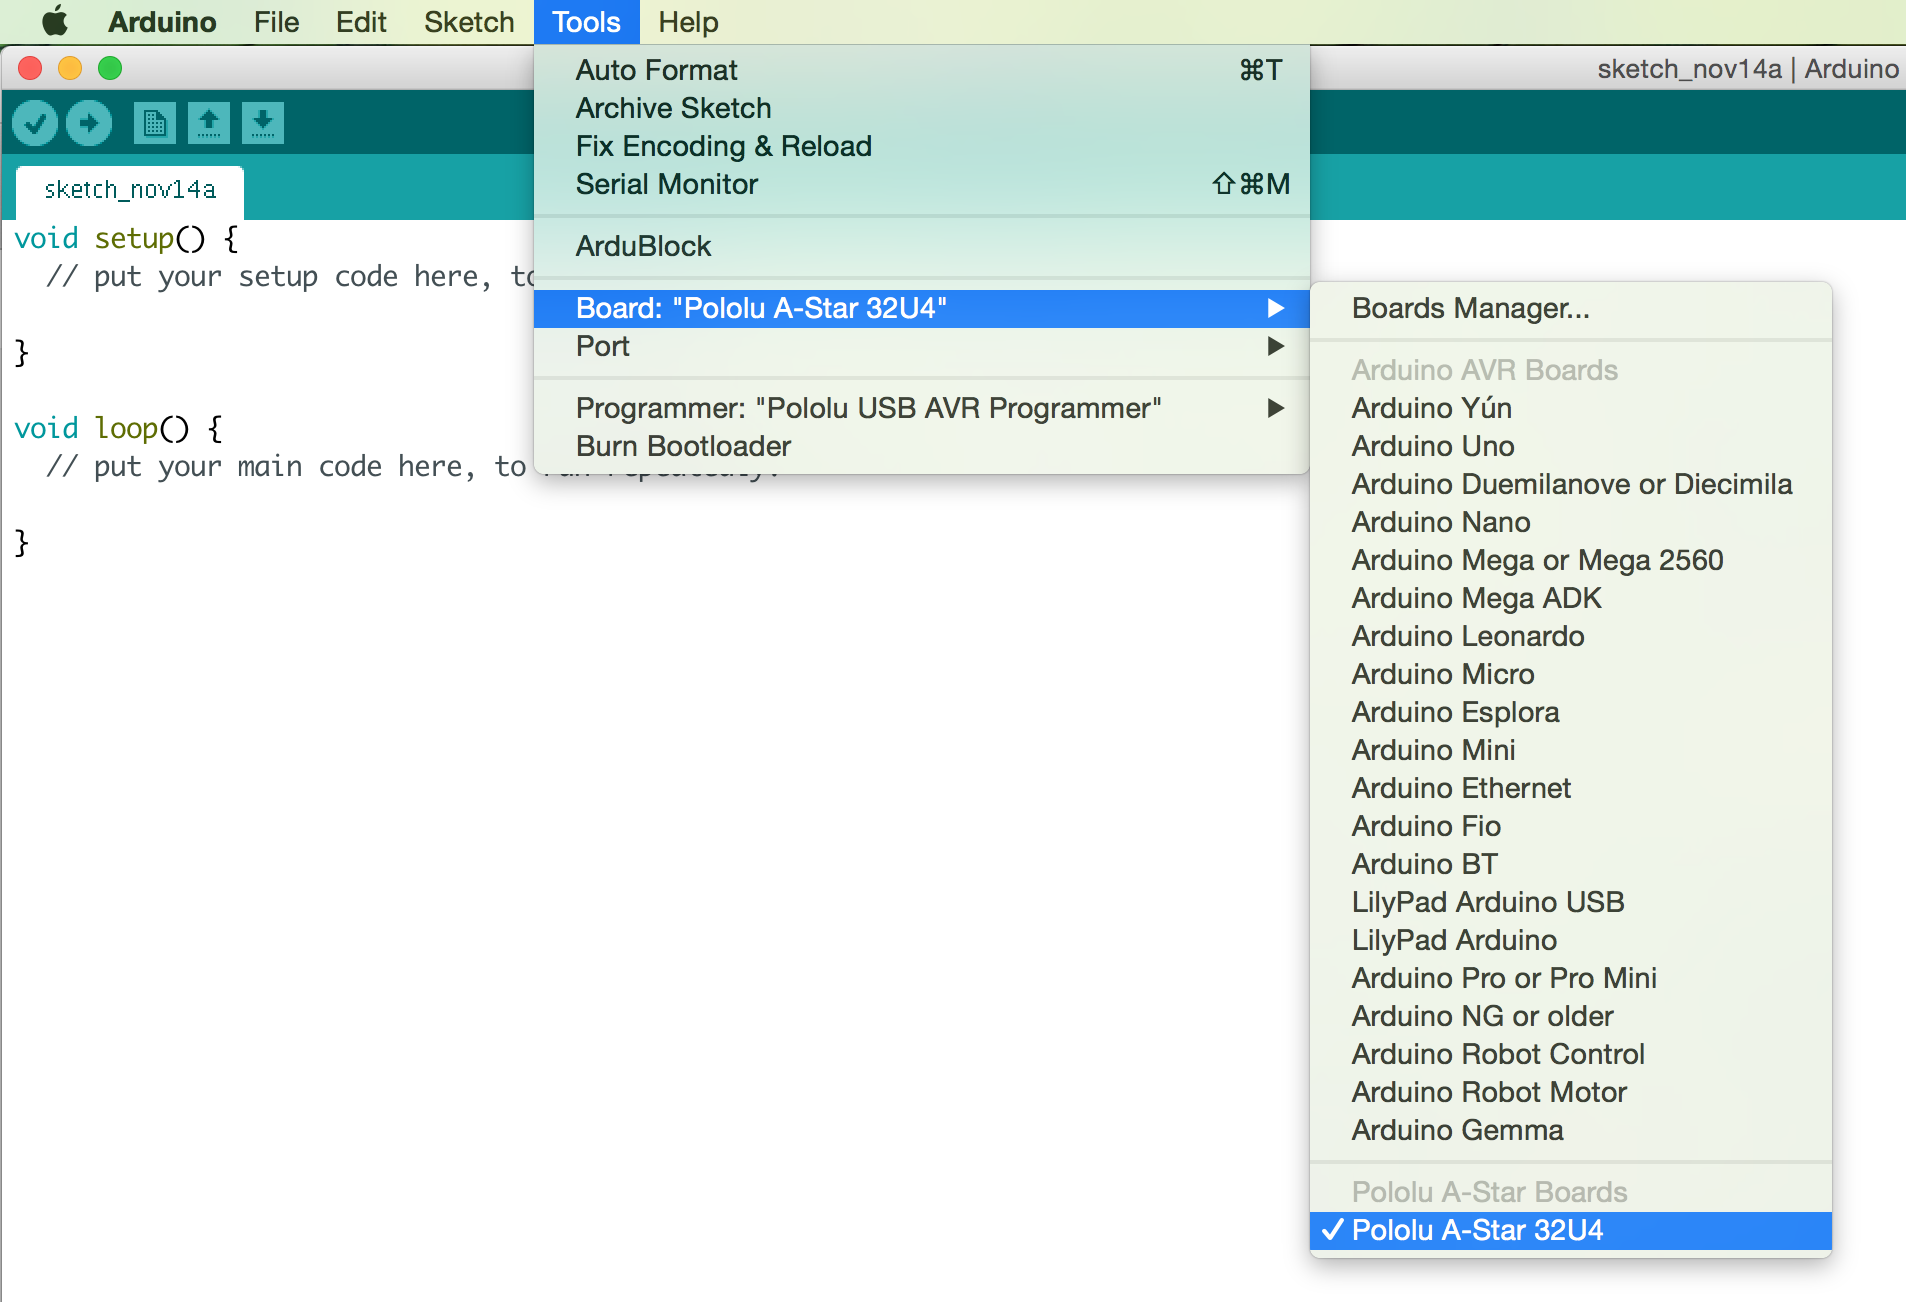Pick Arduino Pro or Pro Mini
This screenshot has width=1906, height=1302.
1571,978
